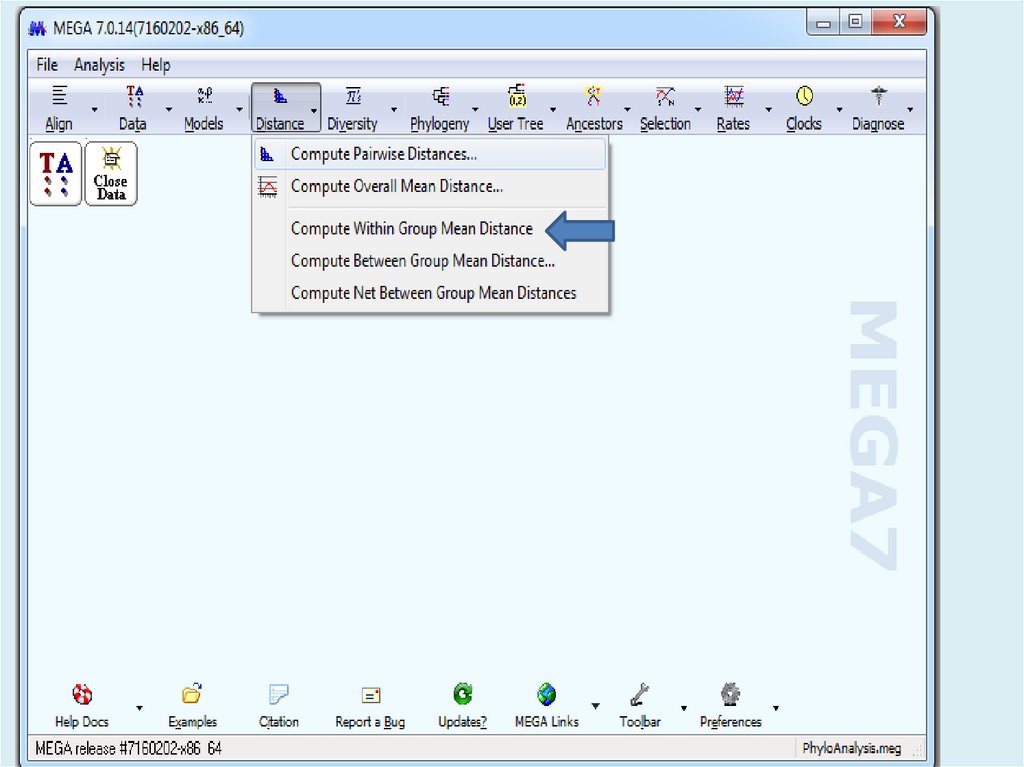The width and height of the screenshot is (1024, 767).
Task: Open the Help menu
Action: pos(156,65)
